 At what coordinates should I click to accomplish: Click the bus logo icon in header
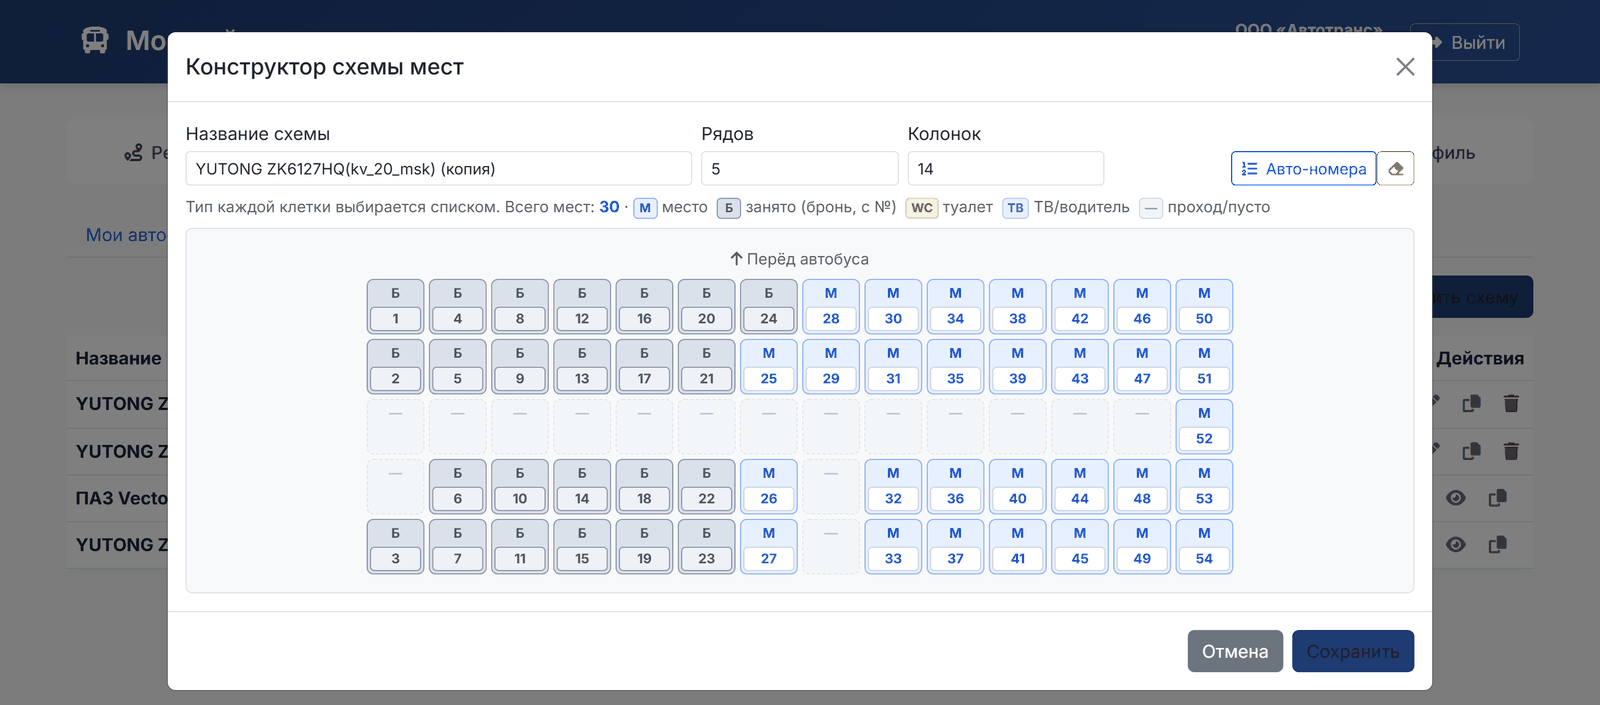coord(95,40)
